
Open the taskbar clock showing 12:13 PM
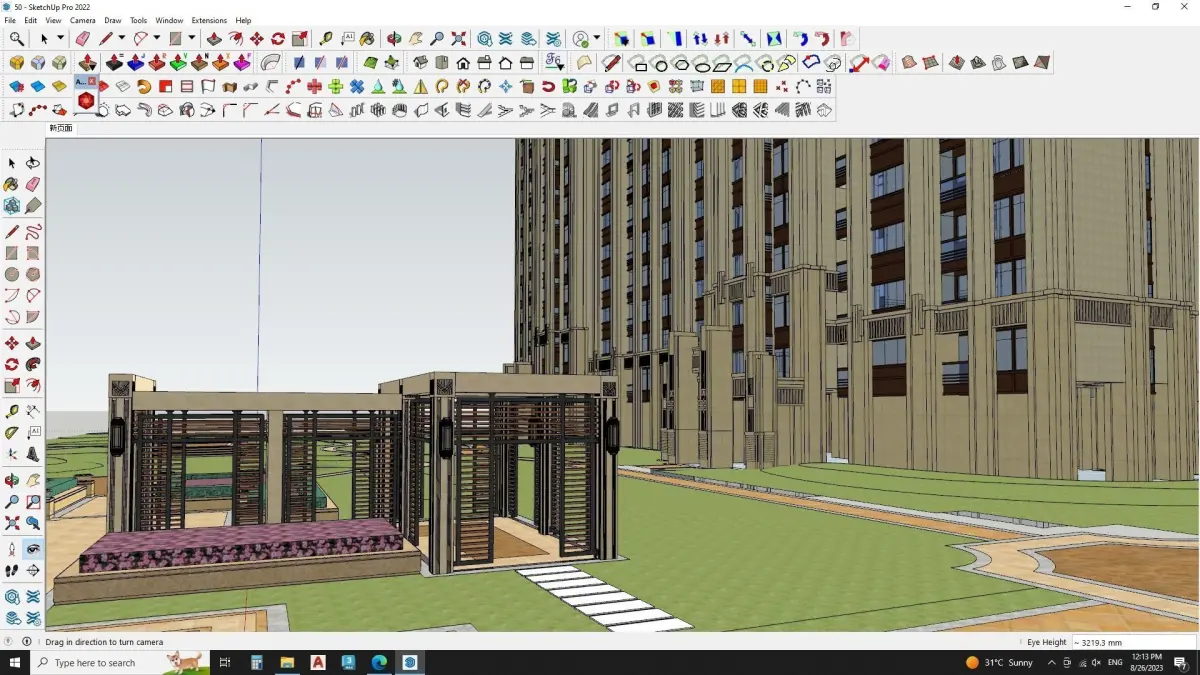[x=1146, y=662]
